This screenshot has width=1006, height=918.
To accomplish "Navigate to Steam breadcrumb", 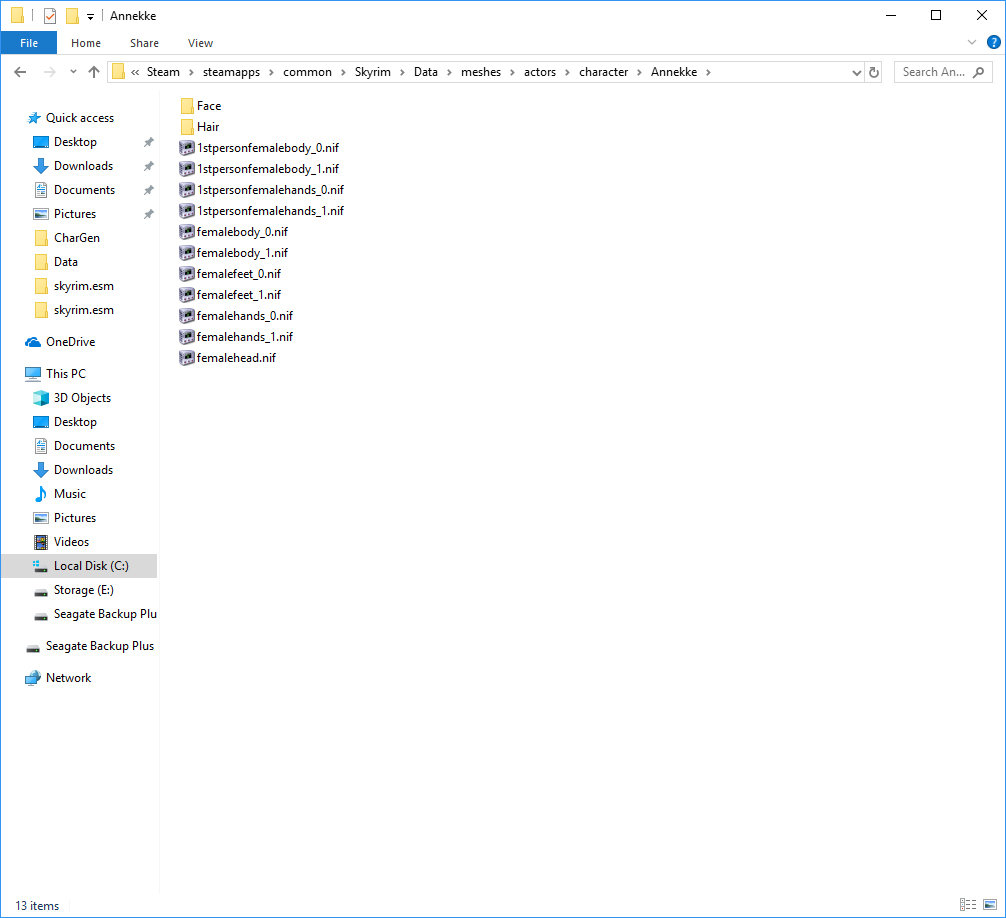I will click(163, 72).
